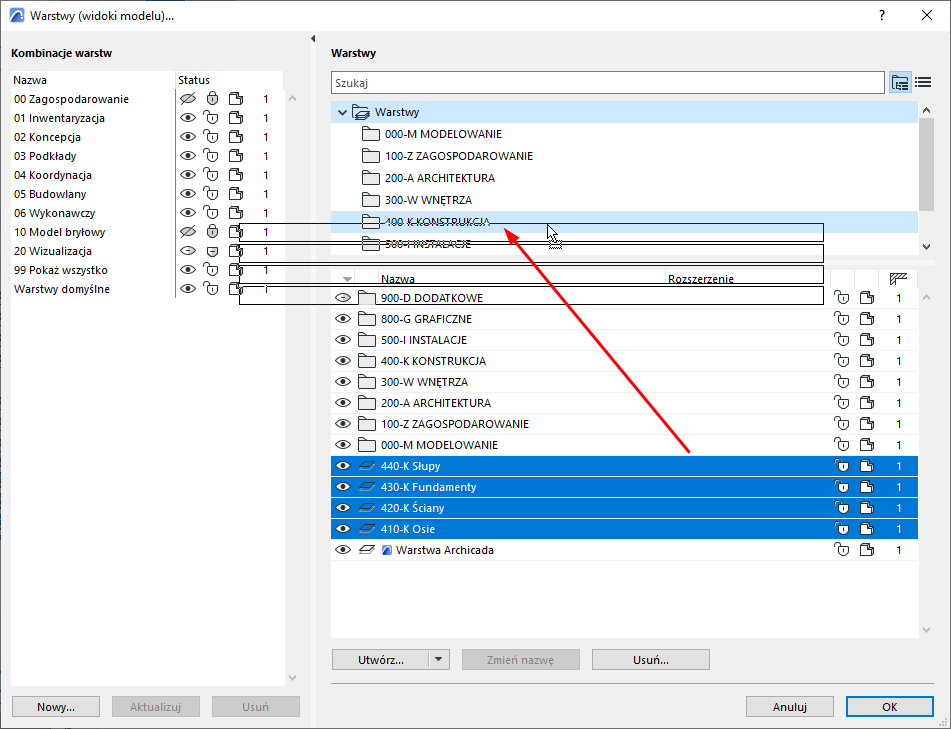The image size is (951, 729).
Task: Toggle visibility eye for 01 Inwentaryzacja combination
Action: pos(188,118)
